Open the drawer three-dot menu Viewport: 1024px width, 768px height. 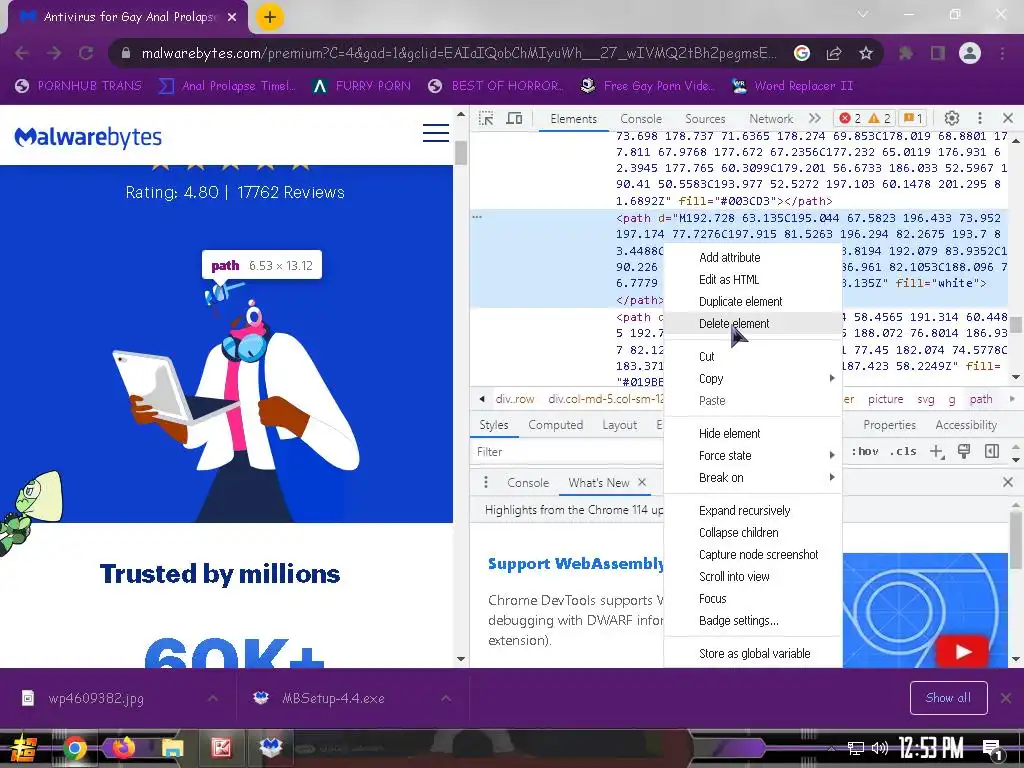(486, 482)
